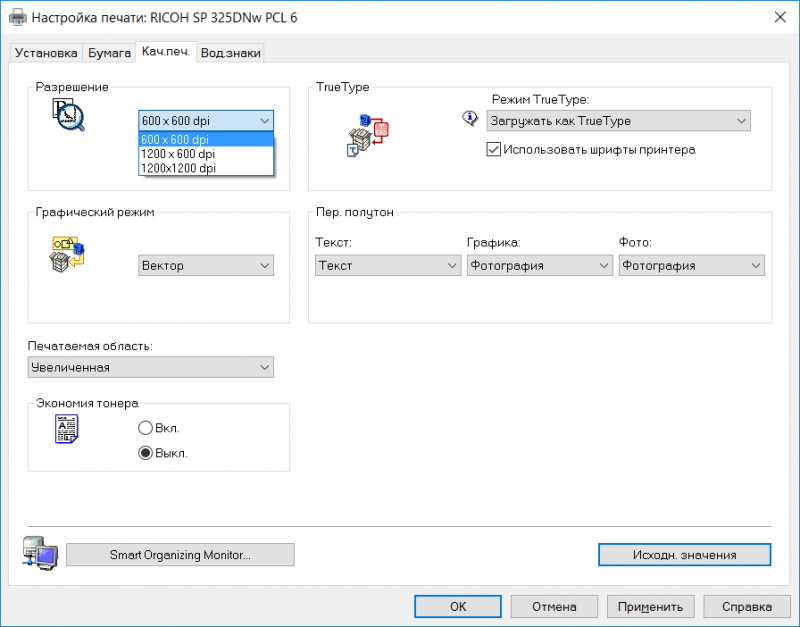800x627 pixels.
Task: Open the Текст halftone dropdown
Action: [388, 265]
